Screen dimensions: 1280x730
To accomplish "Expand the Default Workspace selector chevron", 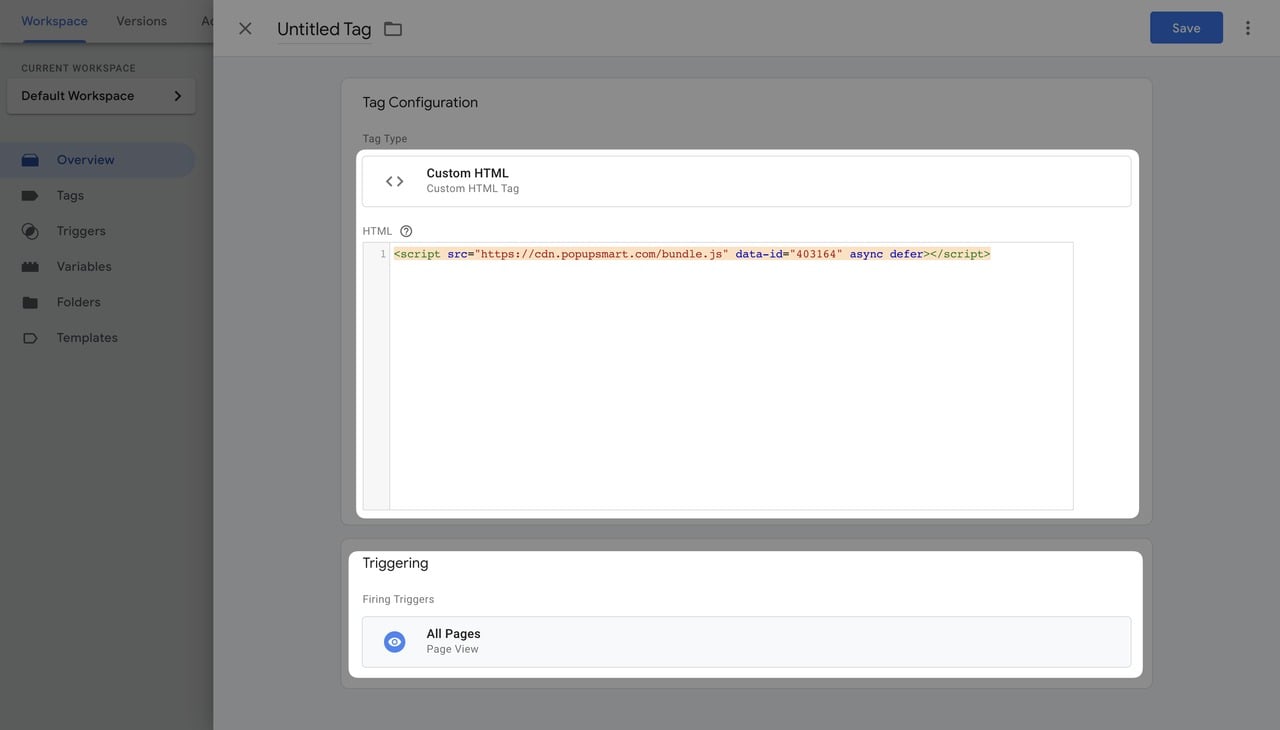I will point(178,96).
